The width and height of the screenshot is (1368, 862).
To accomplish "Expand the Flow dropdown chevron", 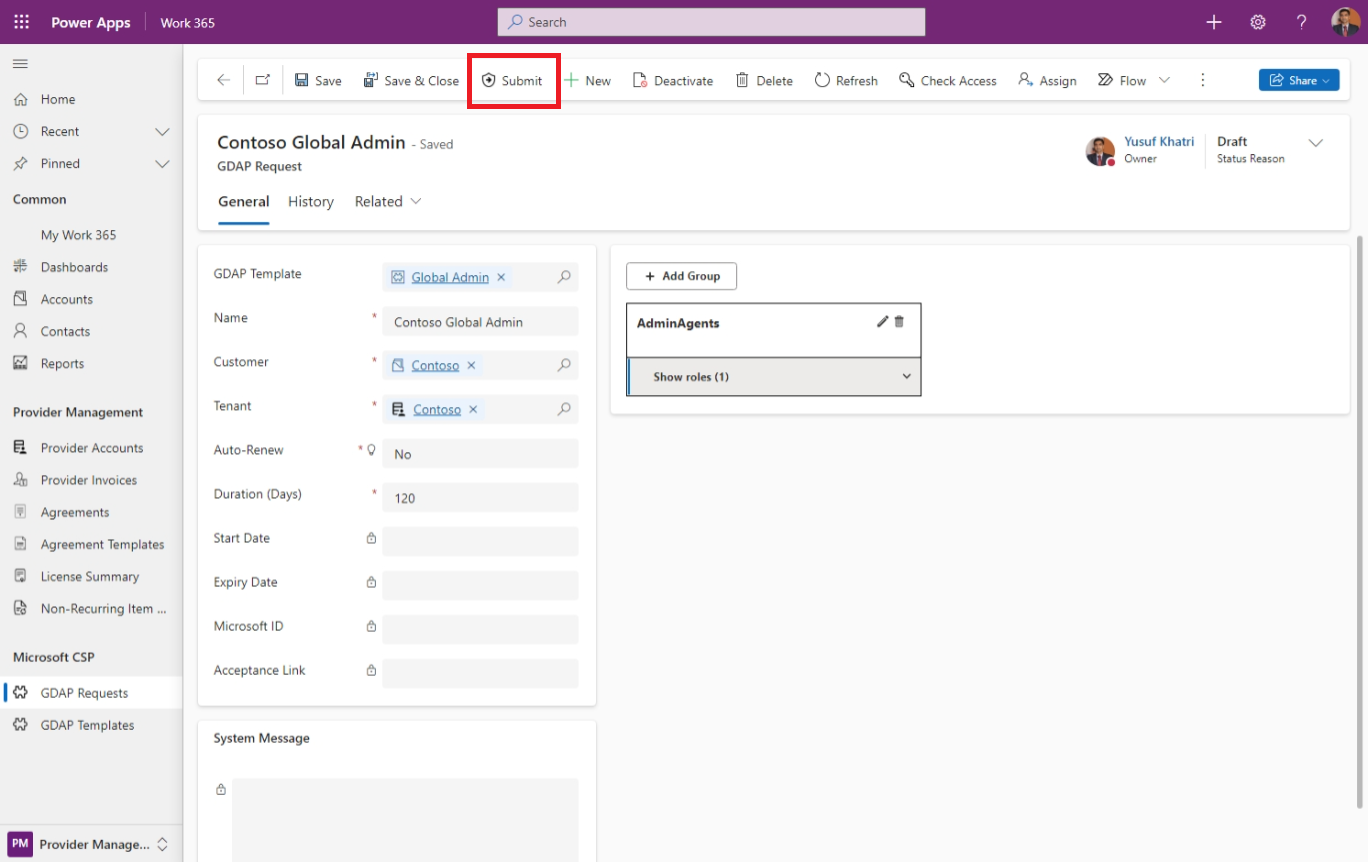I will point(1164,80).
